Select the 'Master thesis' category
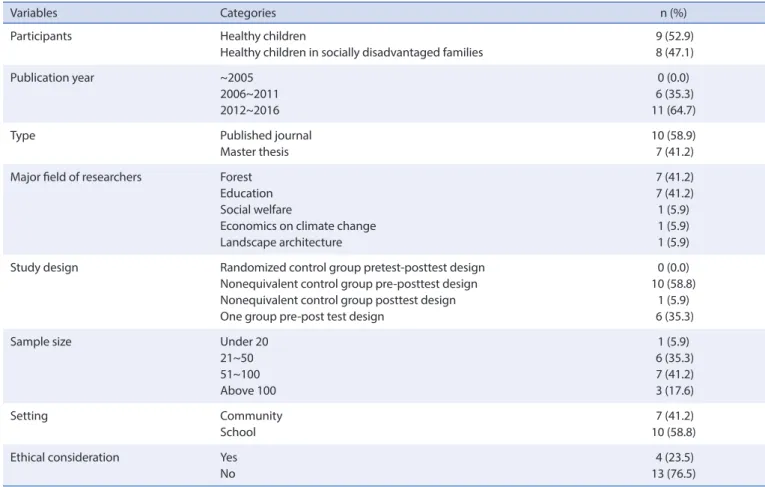This screenshot has height=487, width=765. click(254, 152)
